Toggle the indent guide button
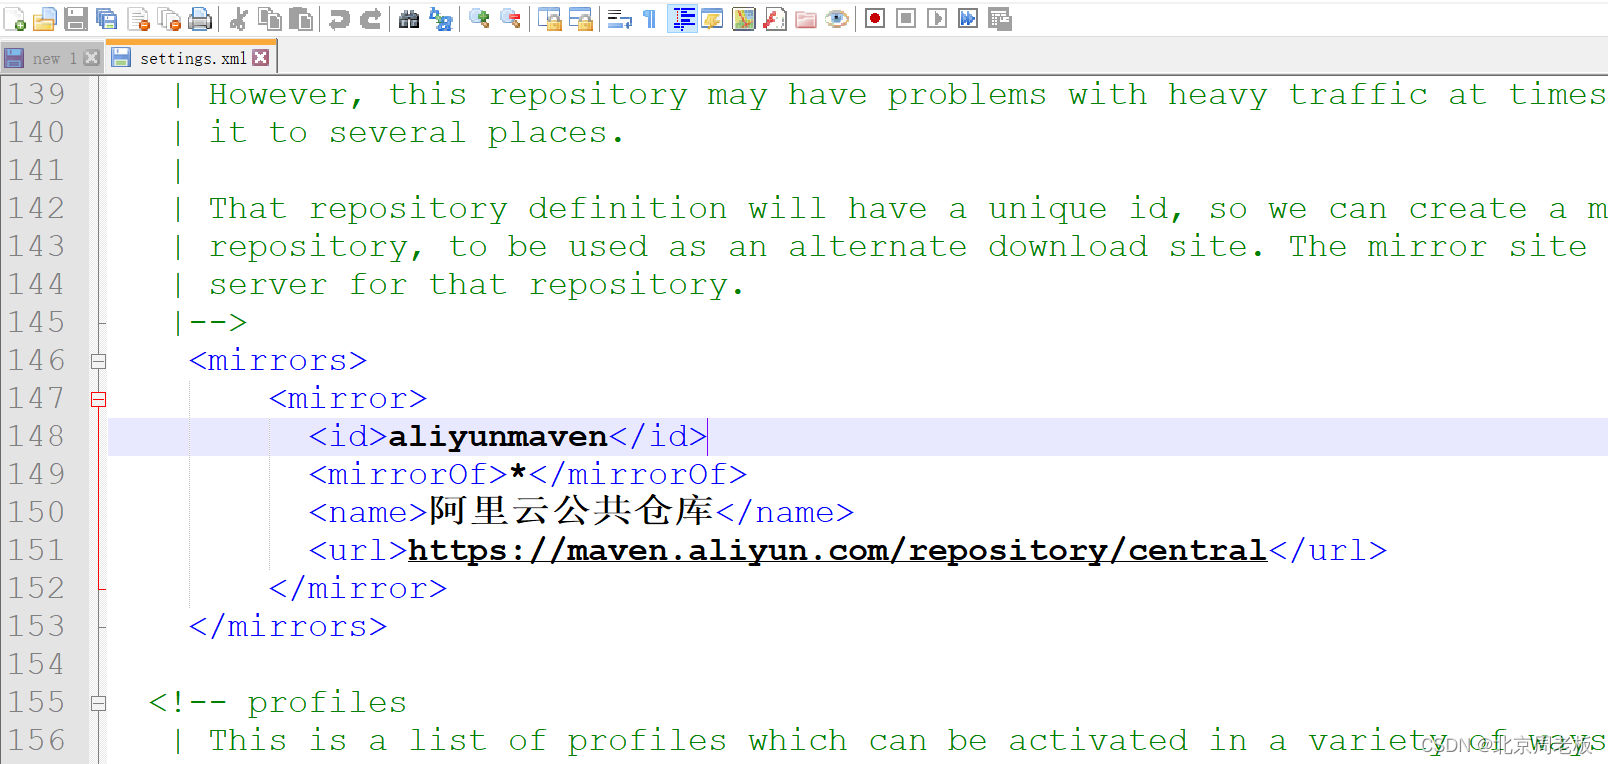Screen dimensions: 1608x764 [682, 19]
